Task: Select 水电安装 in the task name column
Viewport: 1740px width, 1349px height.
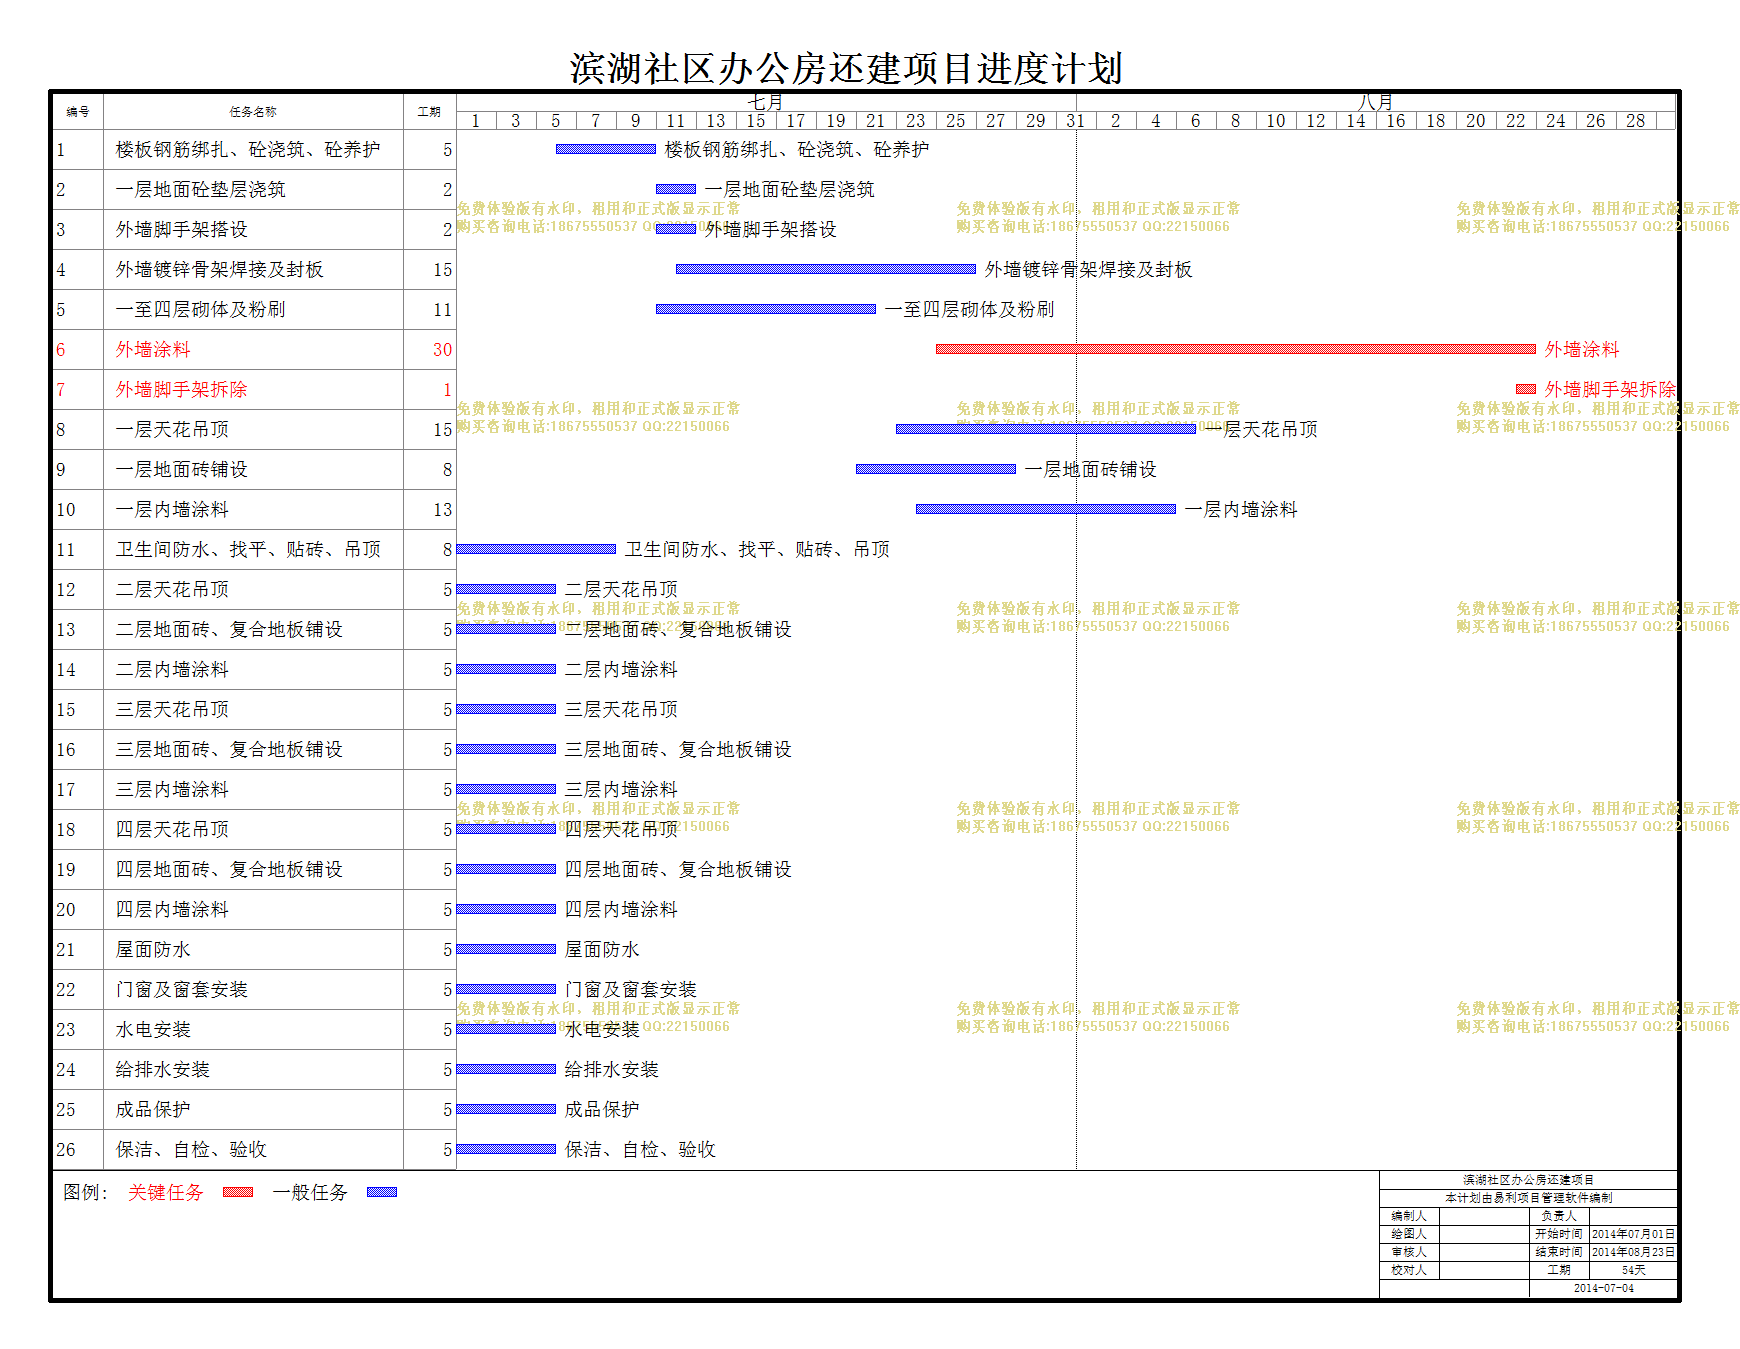Action: point(153,1029)
